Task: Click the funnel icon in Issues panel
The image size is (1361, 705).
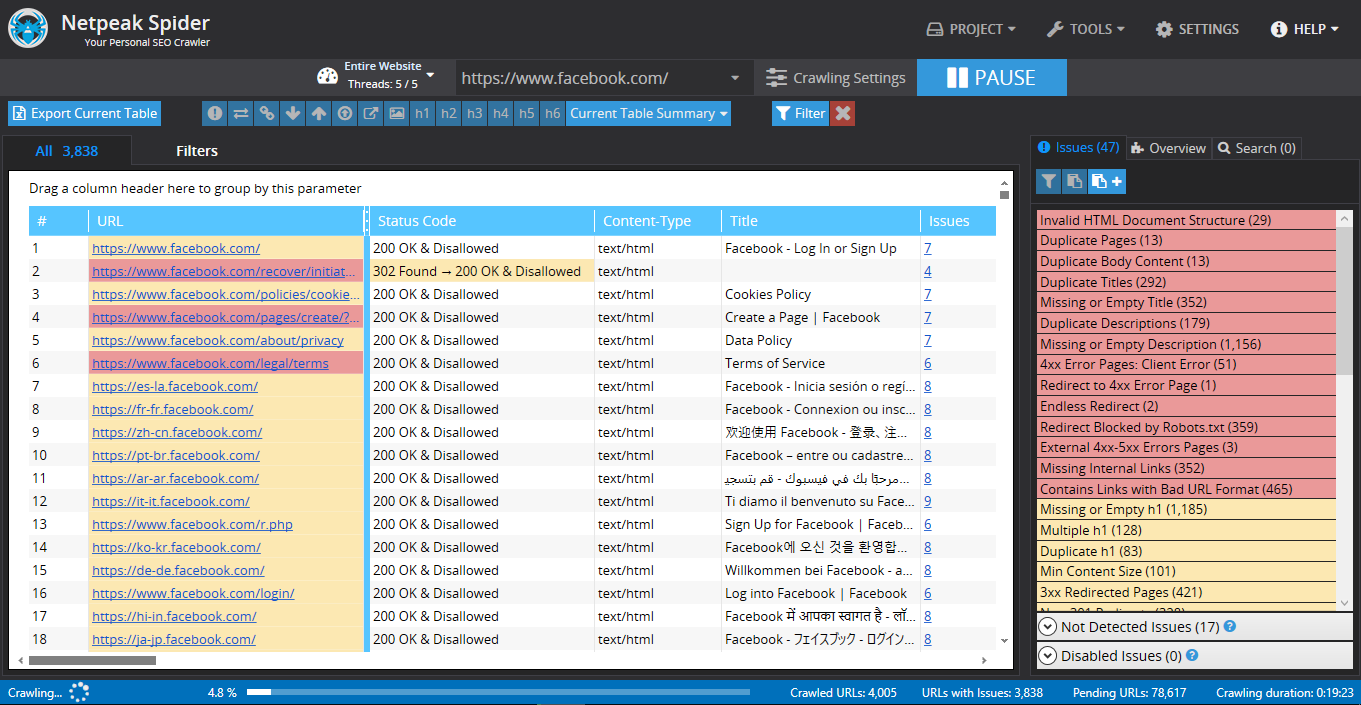Action: coord(1048,181)
